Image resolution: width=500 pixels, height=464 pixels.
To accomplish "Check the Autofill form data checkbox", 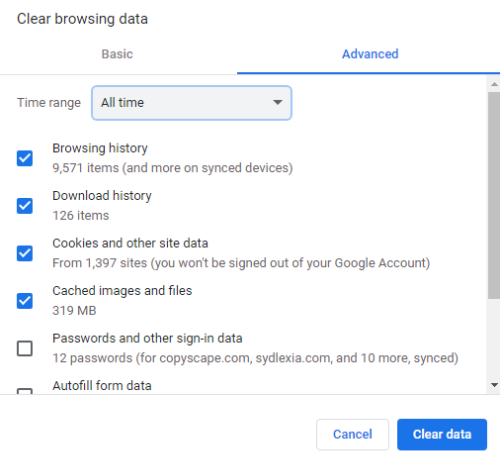I will 25,391.
